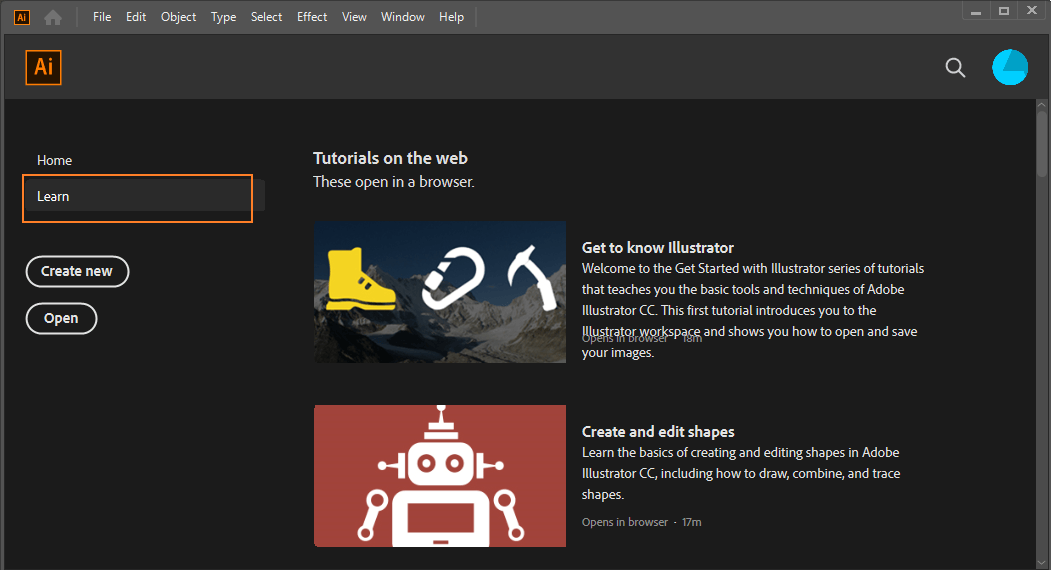Screen dimensions: 1051x570
Task: Open the Effect menu
Action: click(x=312, y=17)
